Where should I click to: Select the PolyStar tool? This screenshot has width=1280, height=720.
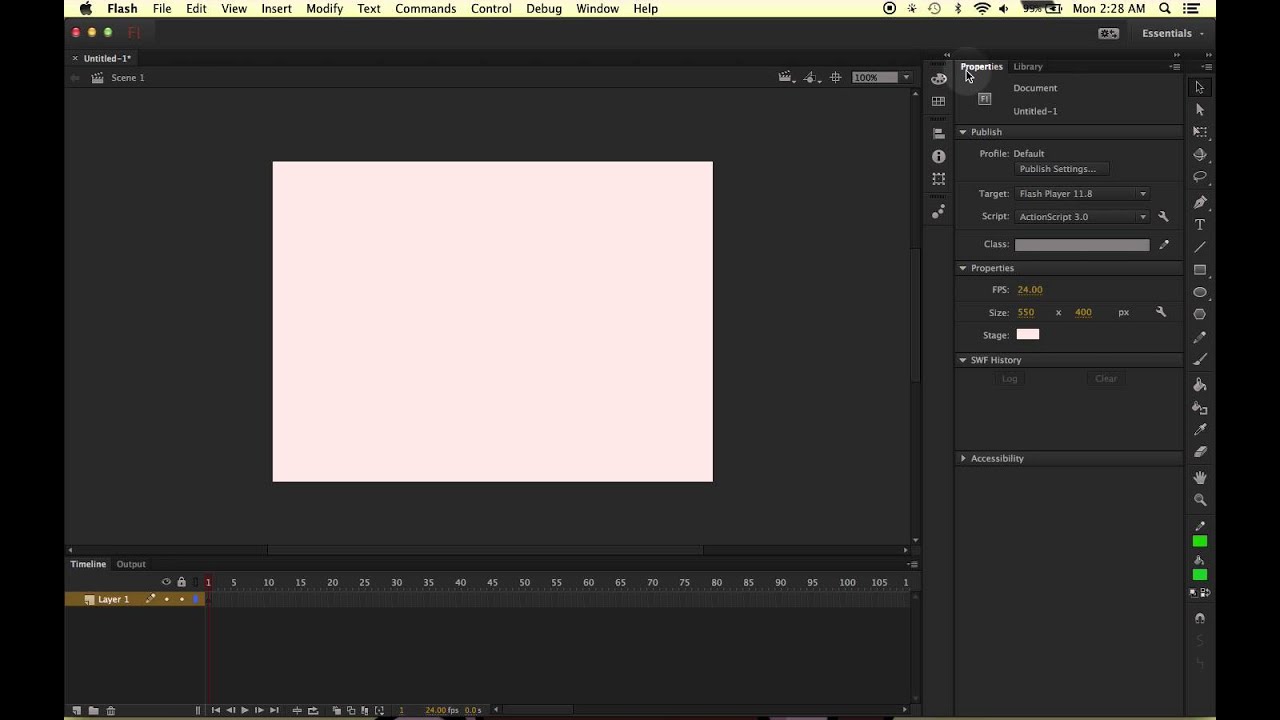click(1200, 314)
